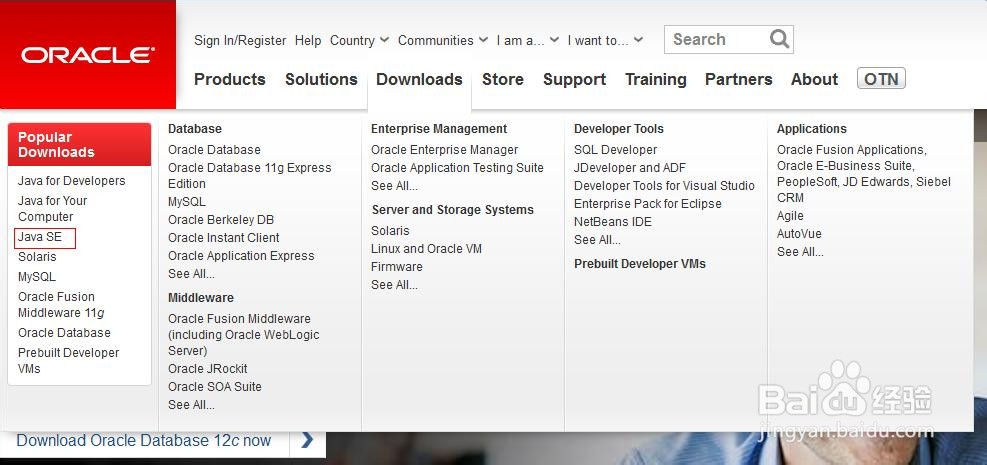Screen dimensions: 987x465
Task: Open the Solutions menu
Action: pyautogui.click(x=321, y=79)
